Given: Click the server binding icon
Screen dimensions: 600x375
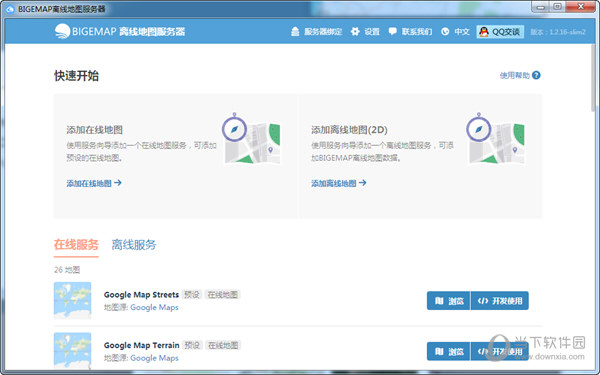Looking at the screenshot, I should tap(295, 31).
